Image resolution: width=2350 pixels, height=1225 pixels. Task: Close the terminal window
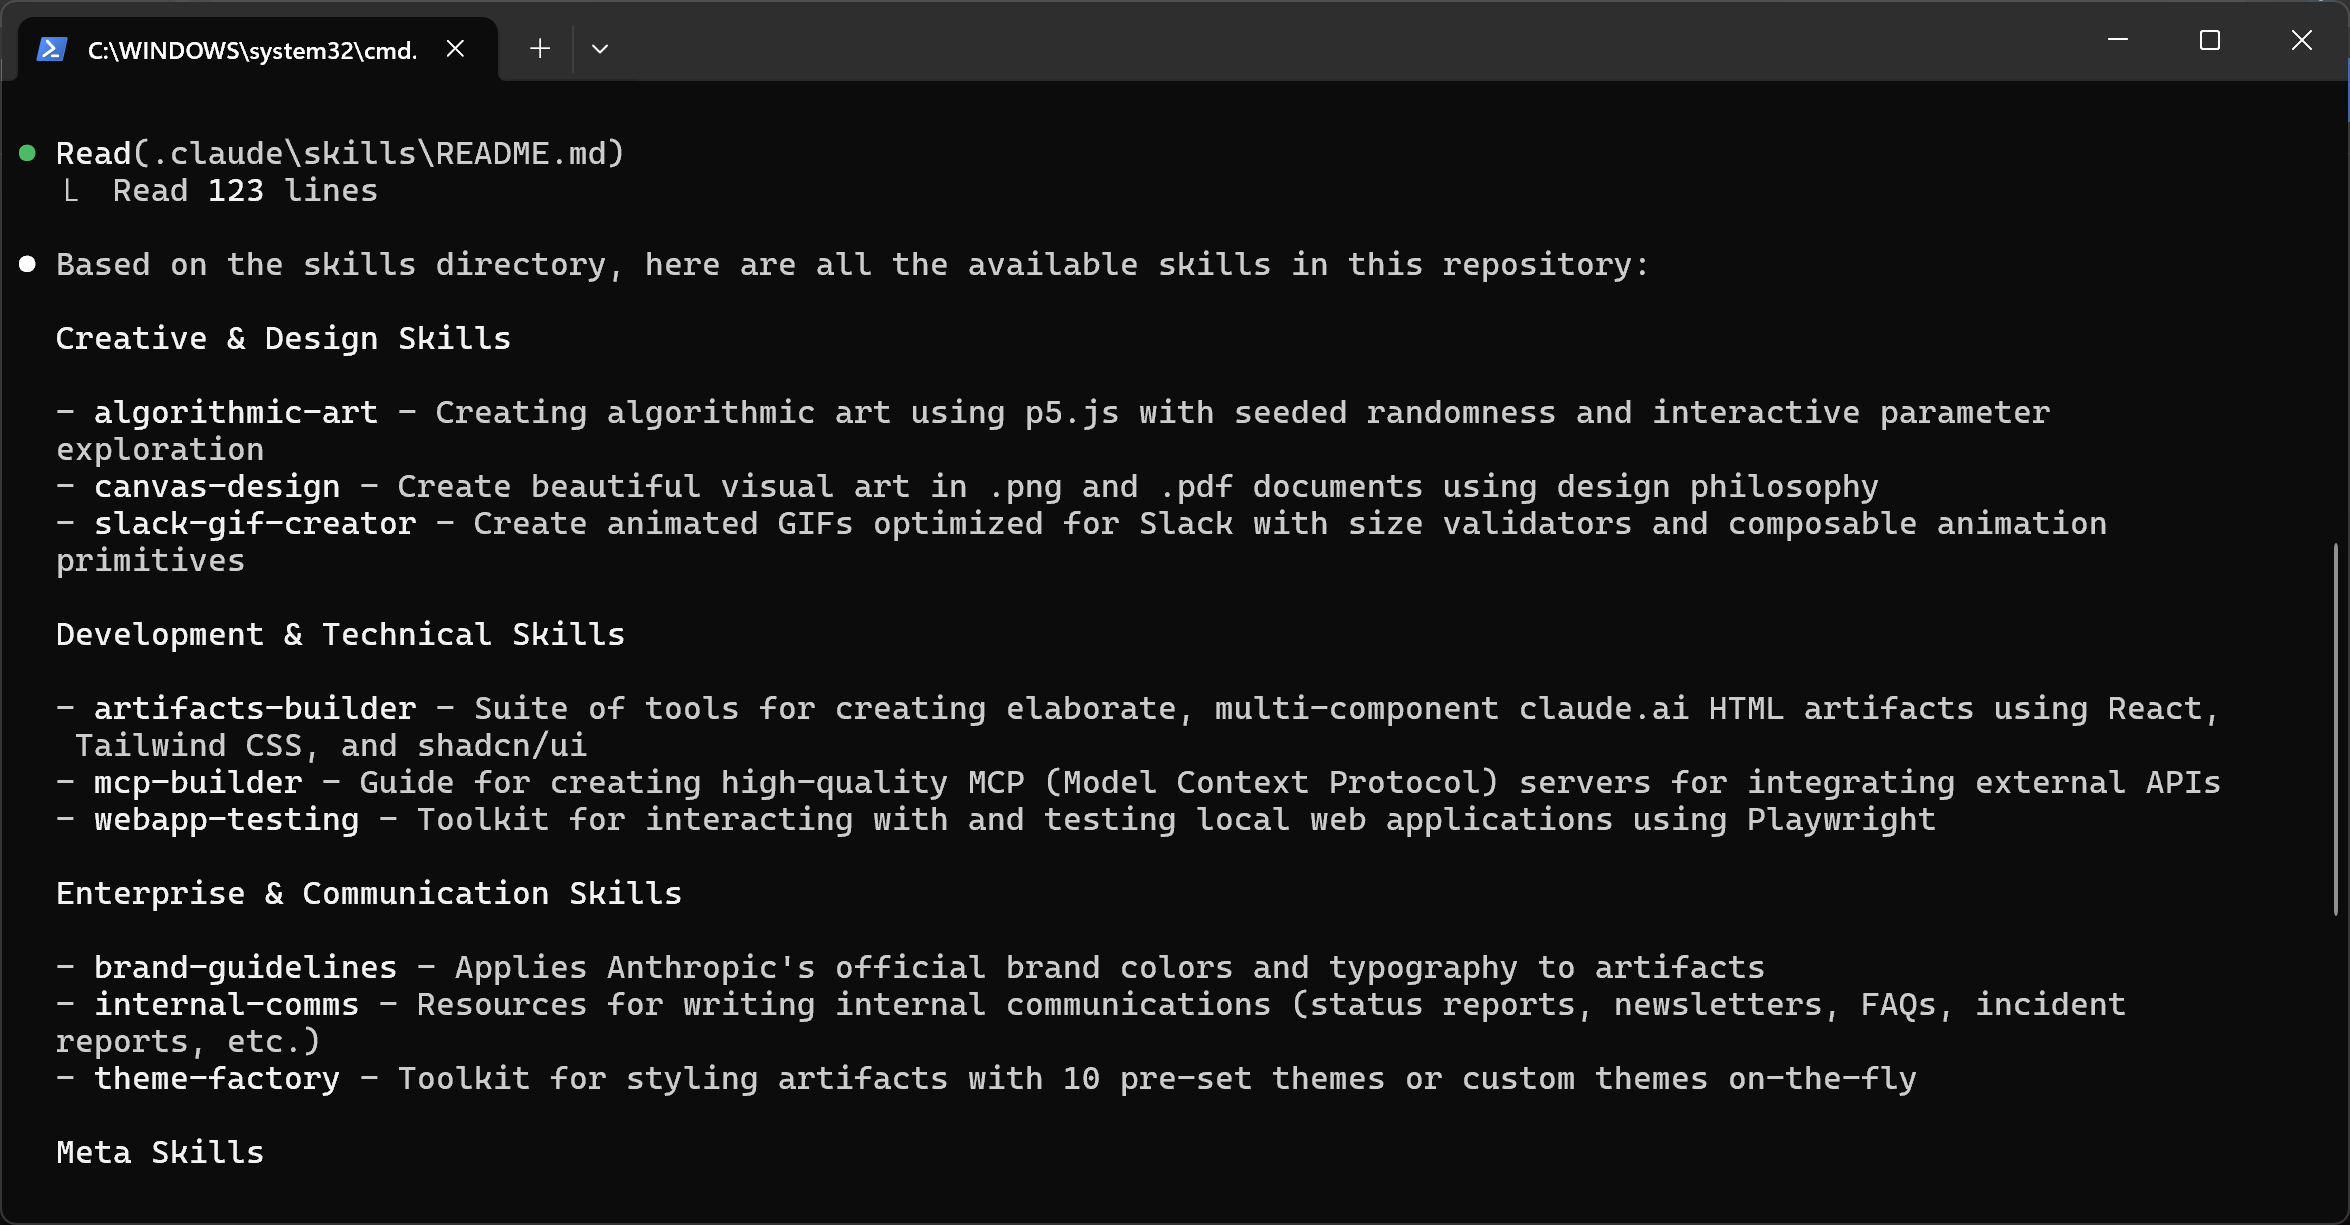pyautogui.click(x=2302, y=41)
